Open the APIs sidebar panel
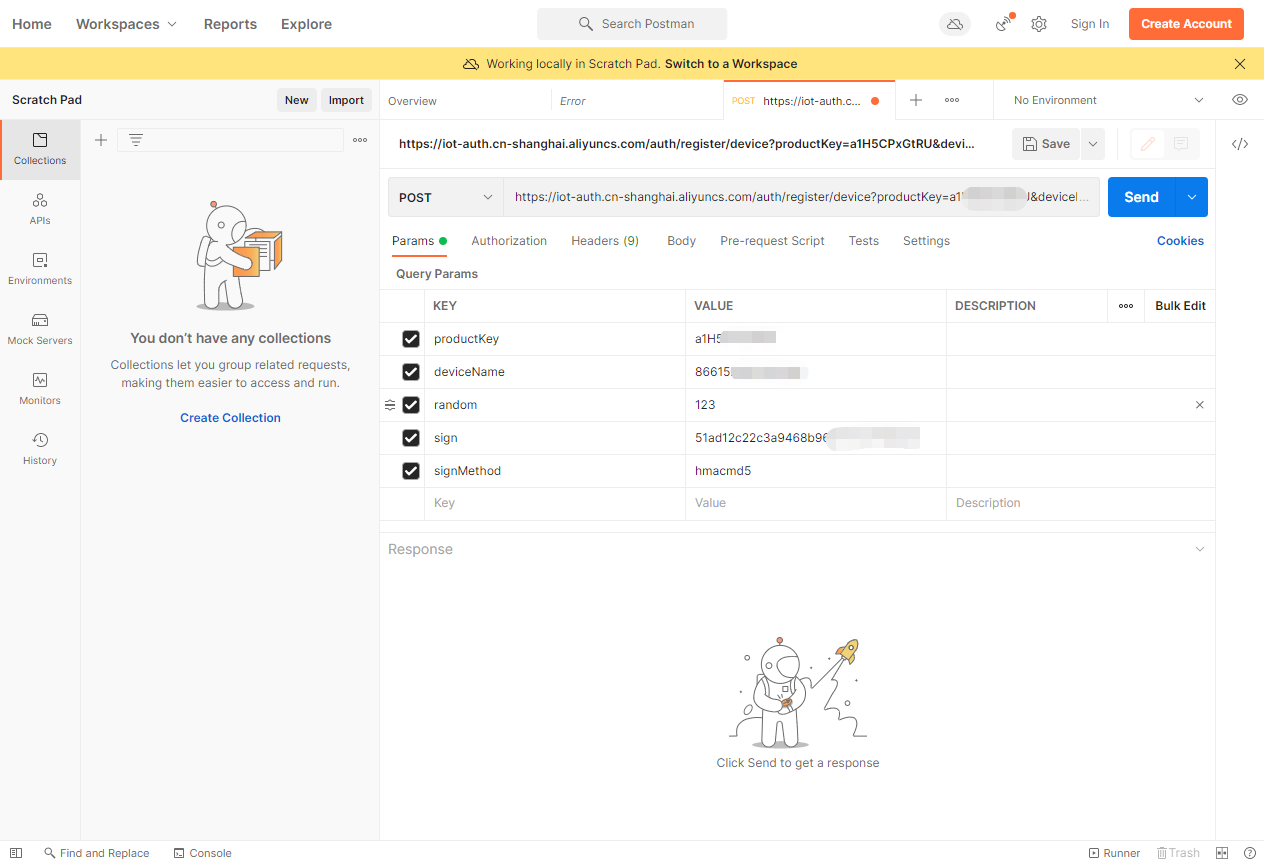 (40, 209)
